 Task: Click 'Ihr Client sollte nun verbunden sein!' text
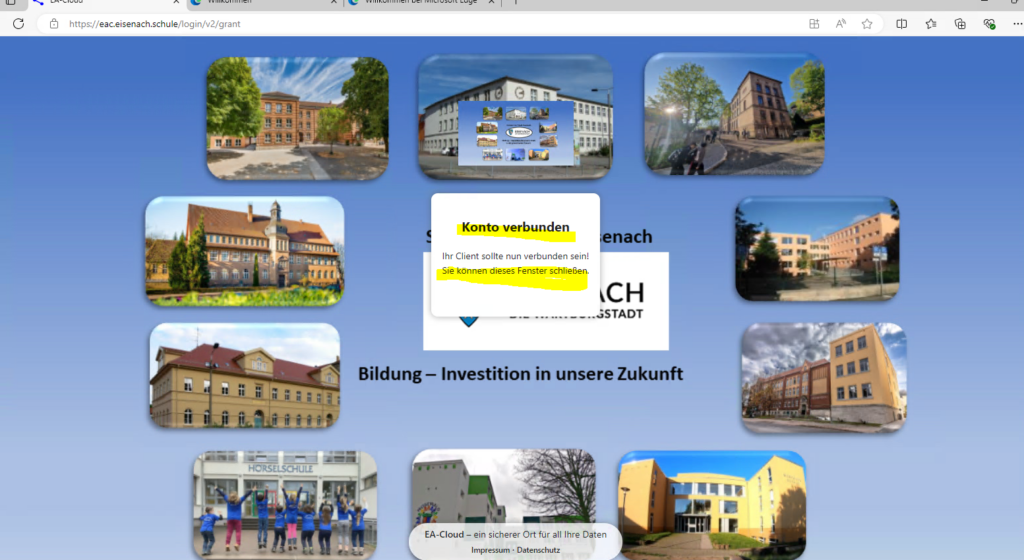515,256
